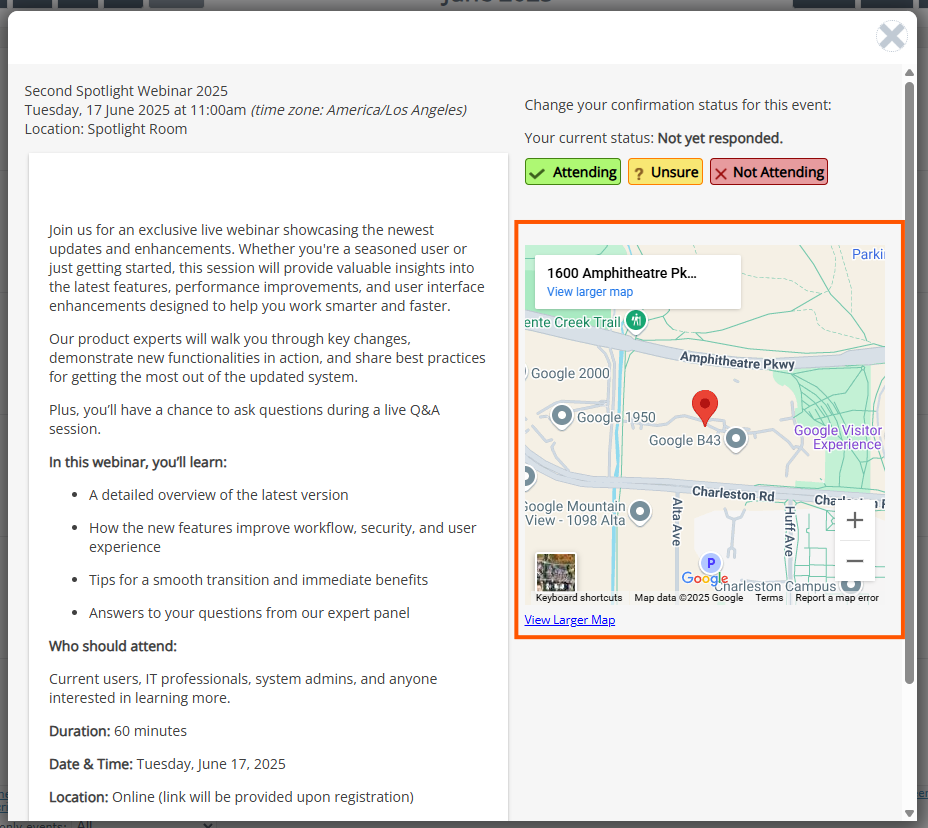The image size is (928, 828).
Task: Click the green Creek Trail hiking icon
Action: (x=637, y=320)
